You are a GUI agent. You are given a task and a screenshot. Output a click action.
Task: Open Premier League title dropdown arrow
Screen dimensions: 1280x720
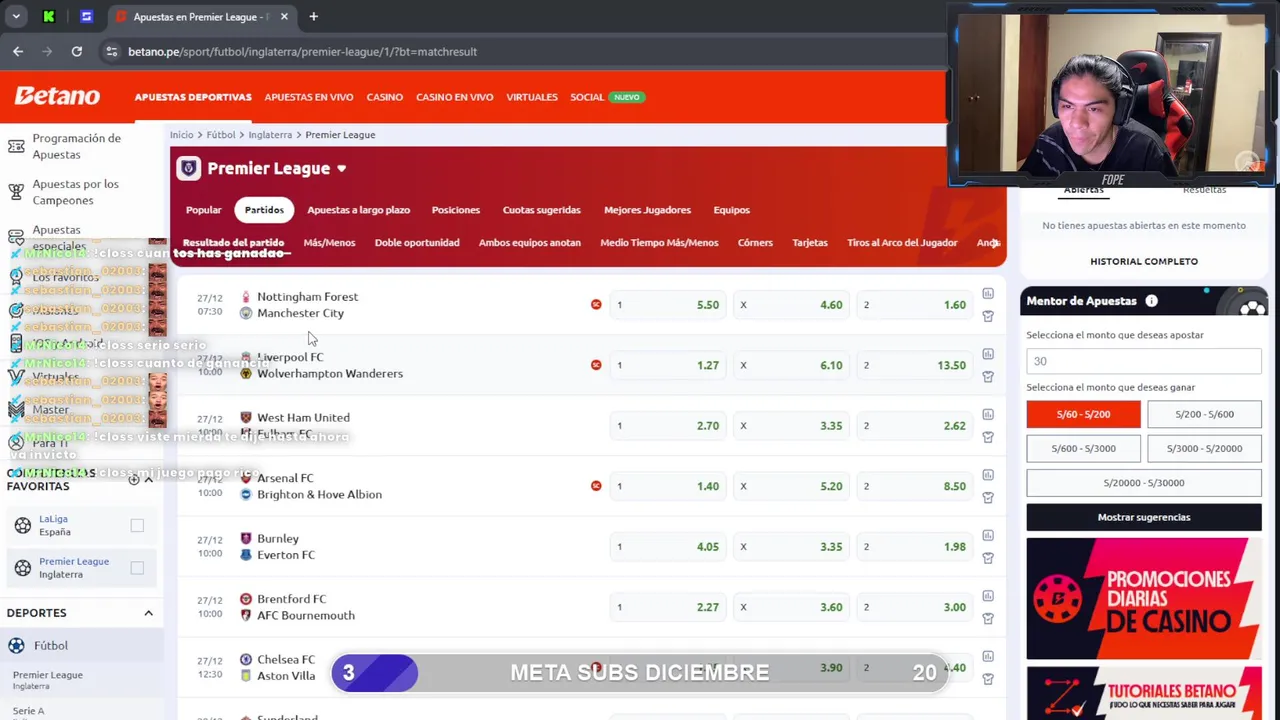(x=341, y=169)
